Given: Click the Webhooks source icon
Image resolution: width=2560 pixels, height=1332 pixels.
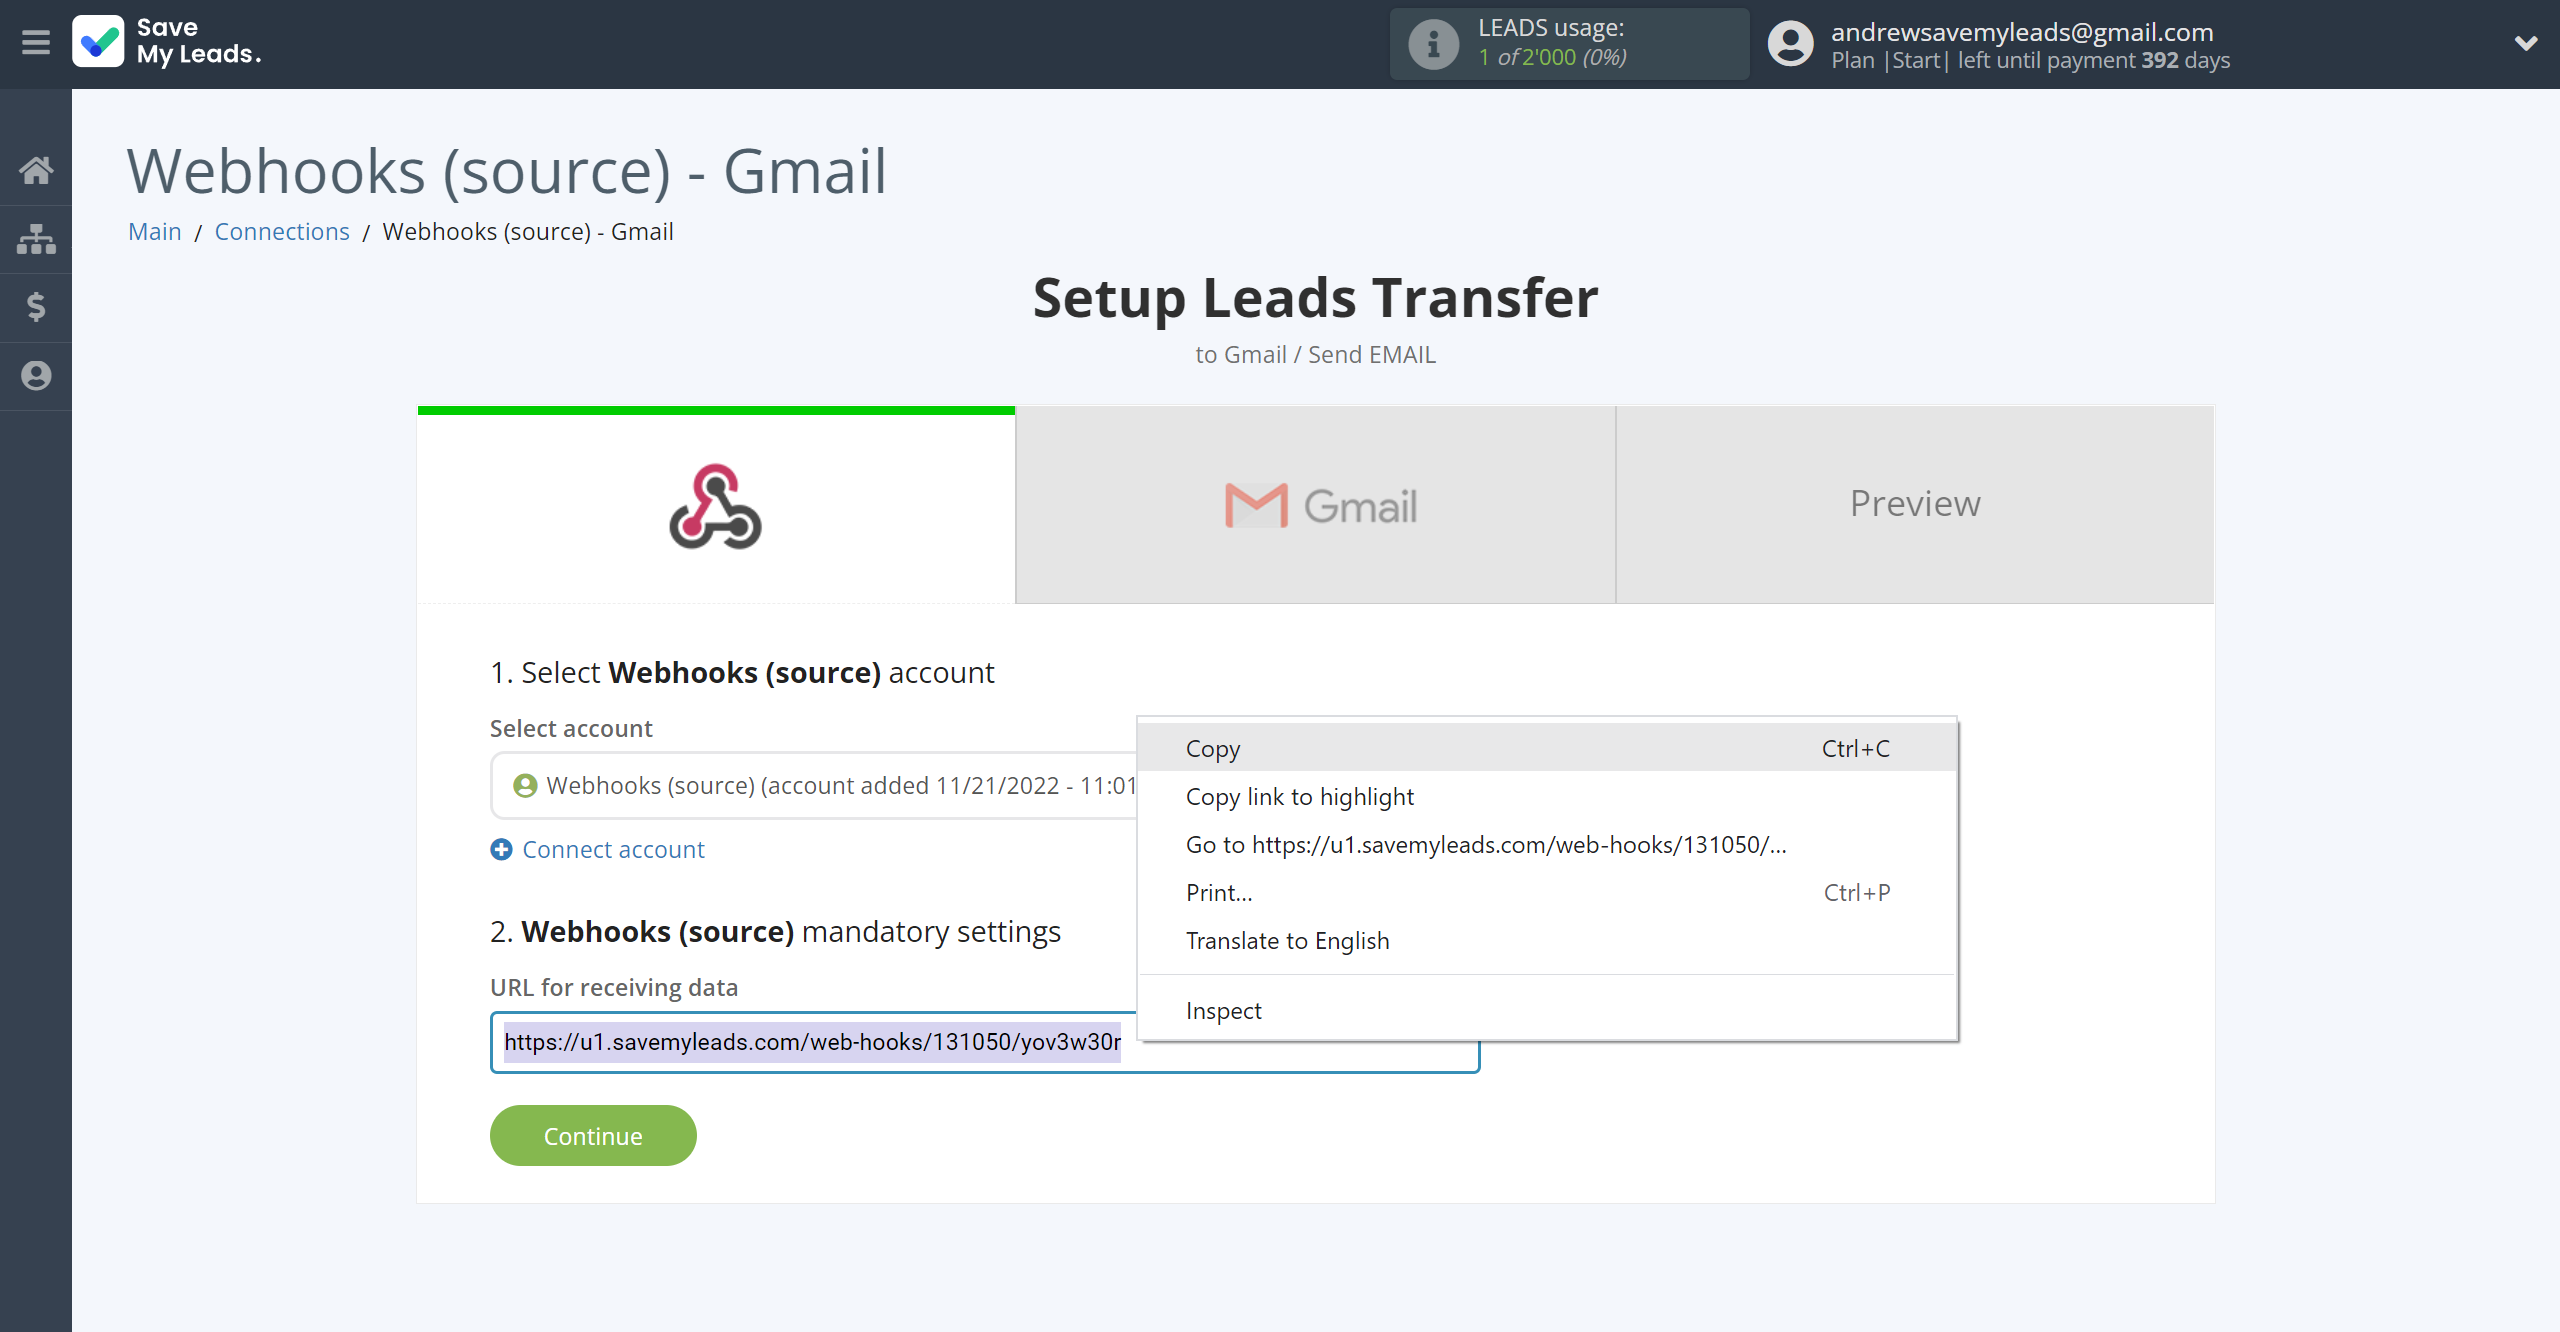Looking at the screenshot, I should pos(716,503).
